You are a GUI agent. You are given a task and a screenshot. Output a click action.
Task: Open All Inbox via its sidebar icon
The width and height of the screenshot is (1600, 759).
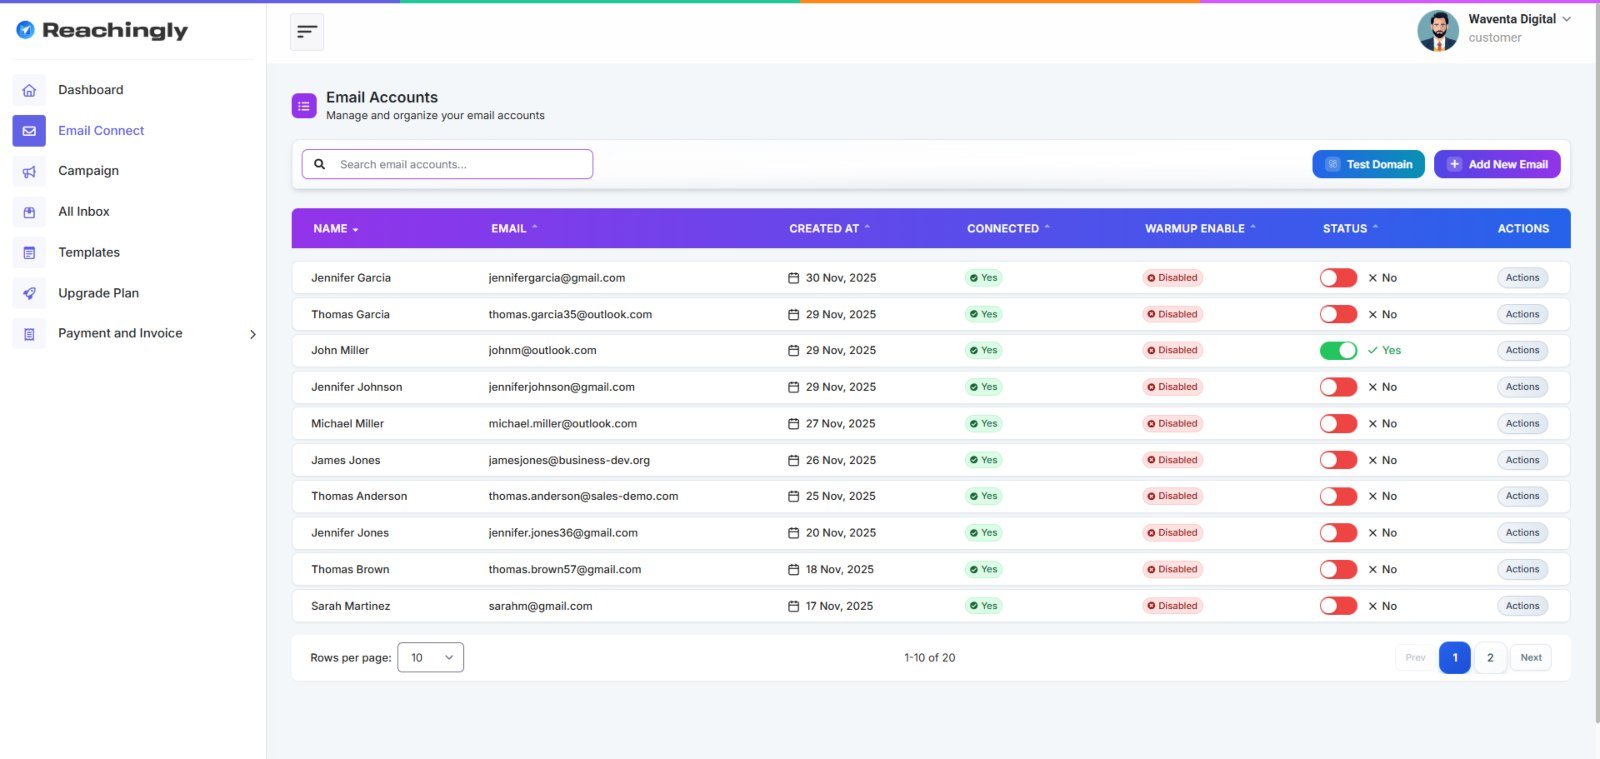(29, 212)
